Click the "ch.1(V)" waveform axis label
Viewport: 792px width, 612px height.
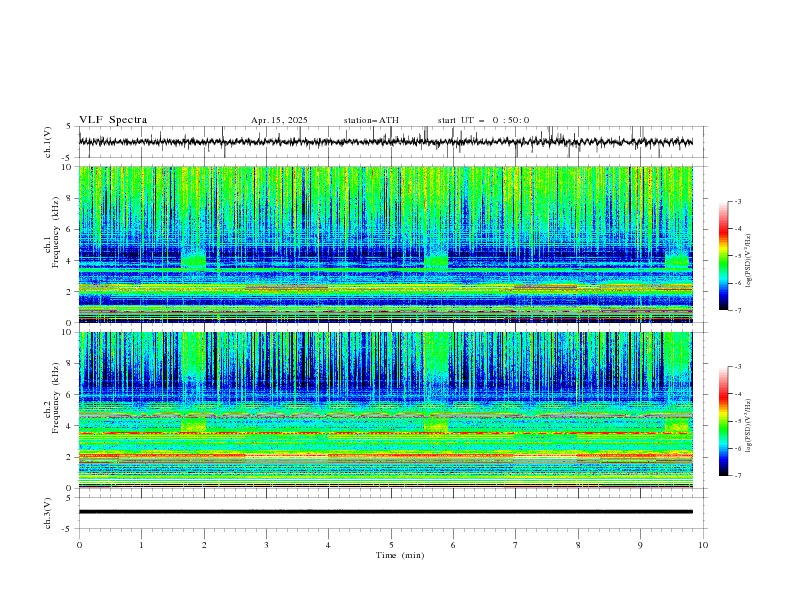[x=48, y=142]
